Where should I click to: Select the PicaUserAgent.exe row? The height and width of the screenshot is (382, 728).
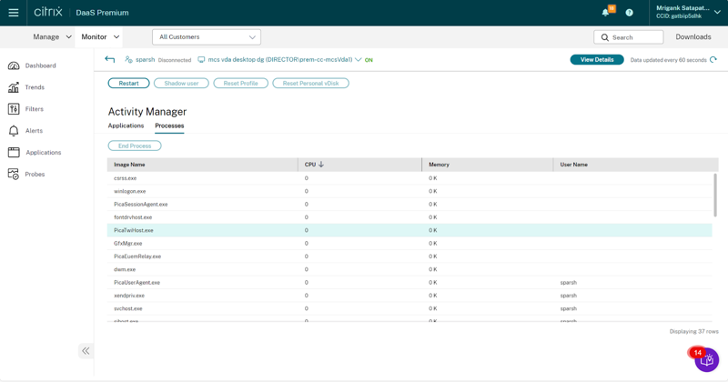(x=410, y=282)
